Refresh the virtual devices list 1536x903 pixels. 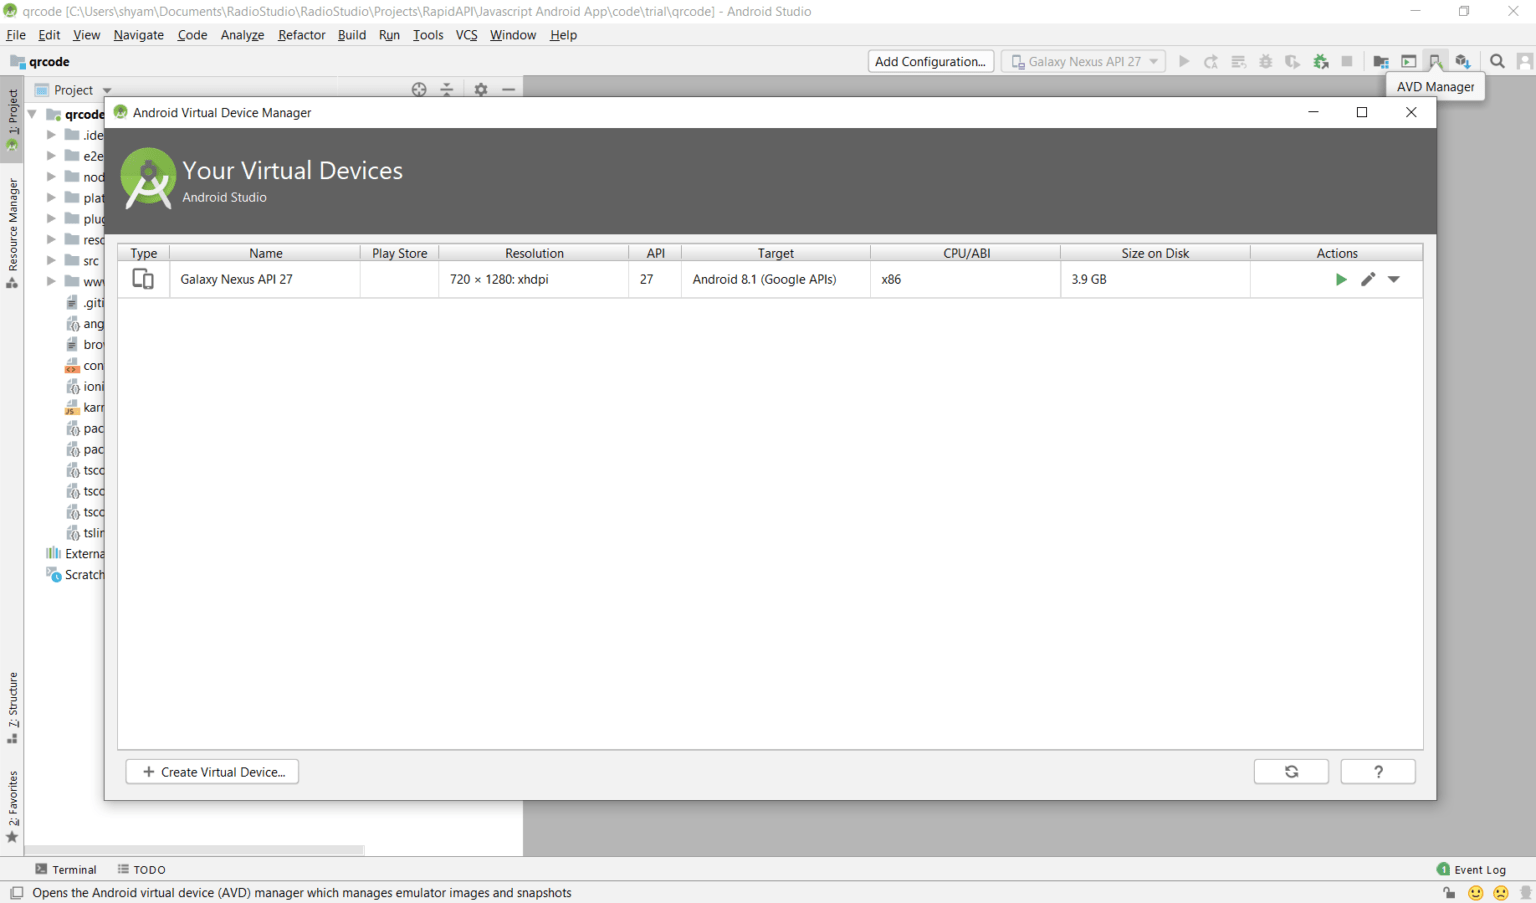(x=1291, y=772)
